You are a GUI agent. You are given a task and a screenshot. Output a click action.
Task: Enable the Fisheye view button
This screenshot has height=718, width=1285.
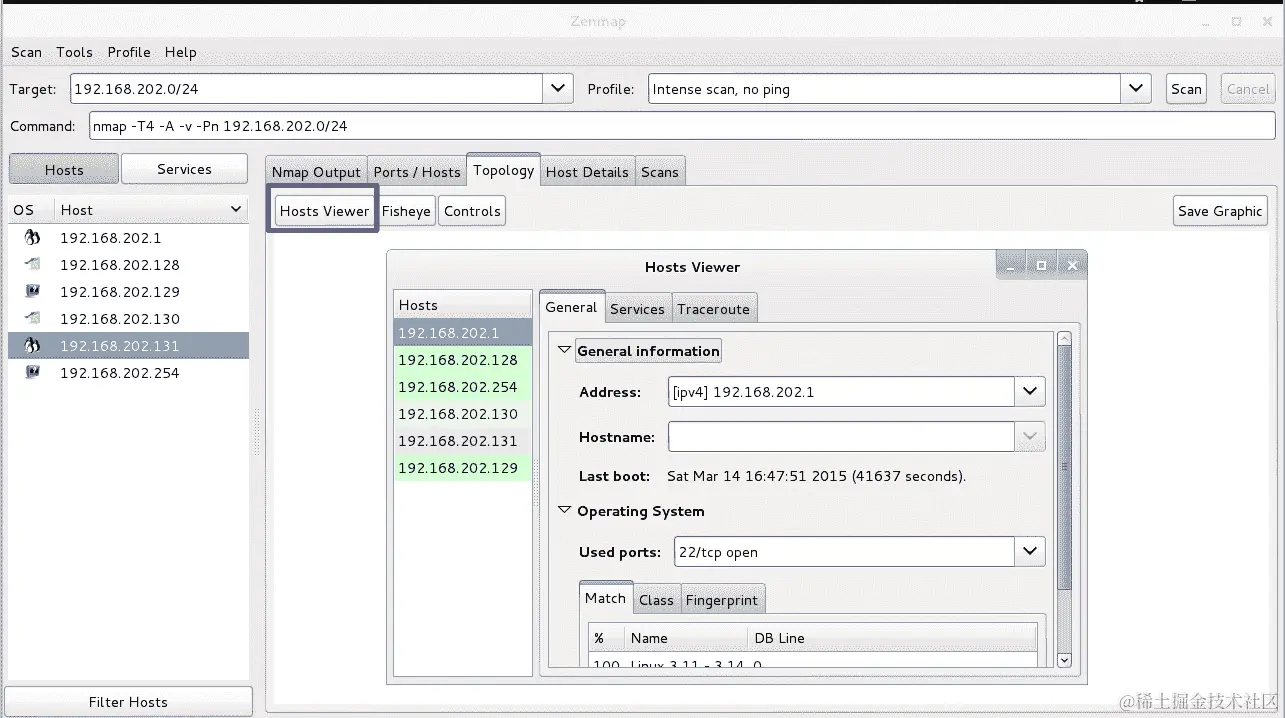[406, 211]
